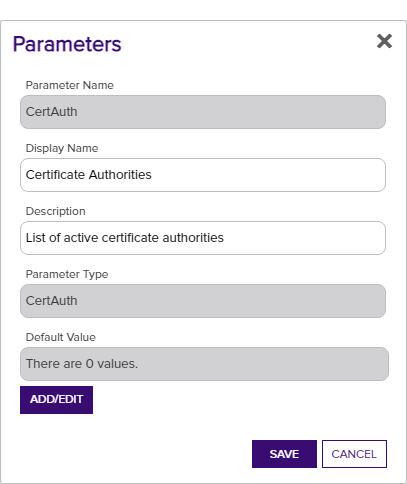Viewport: 407px width, 484px height.
Task: Focus the Display Name input field
Action: [203, 175]
